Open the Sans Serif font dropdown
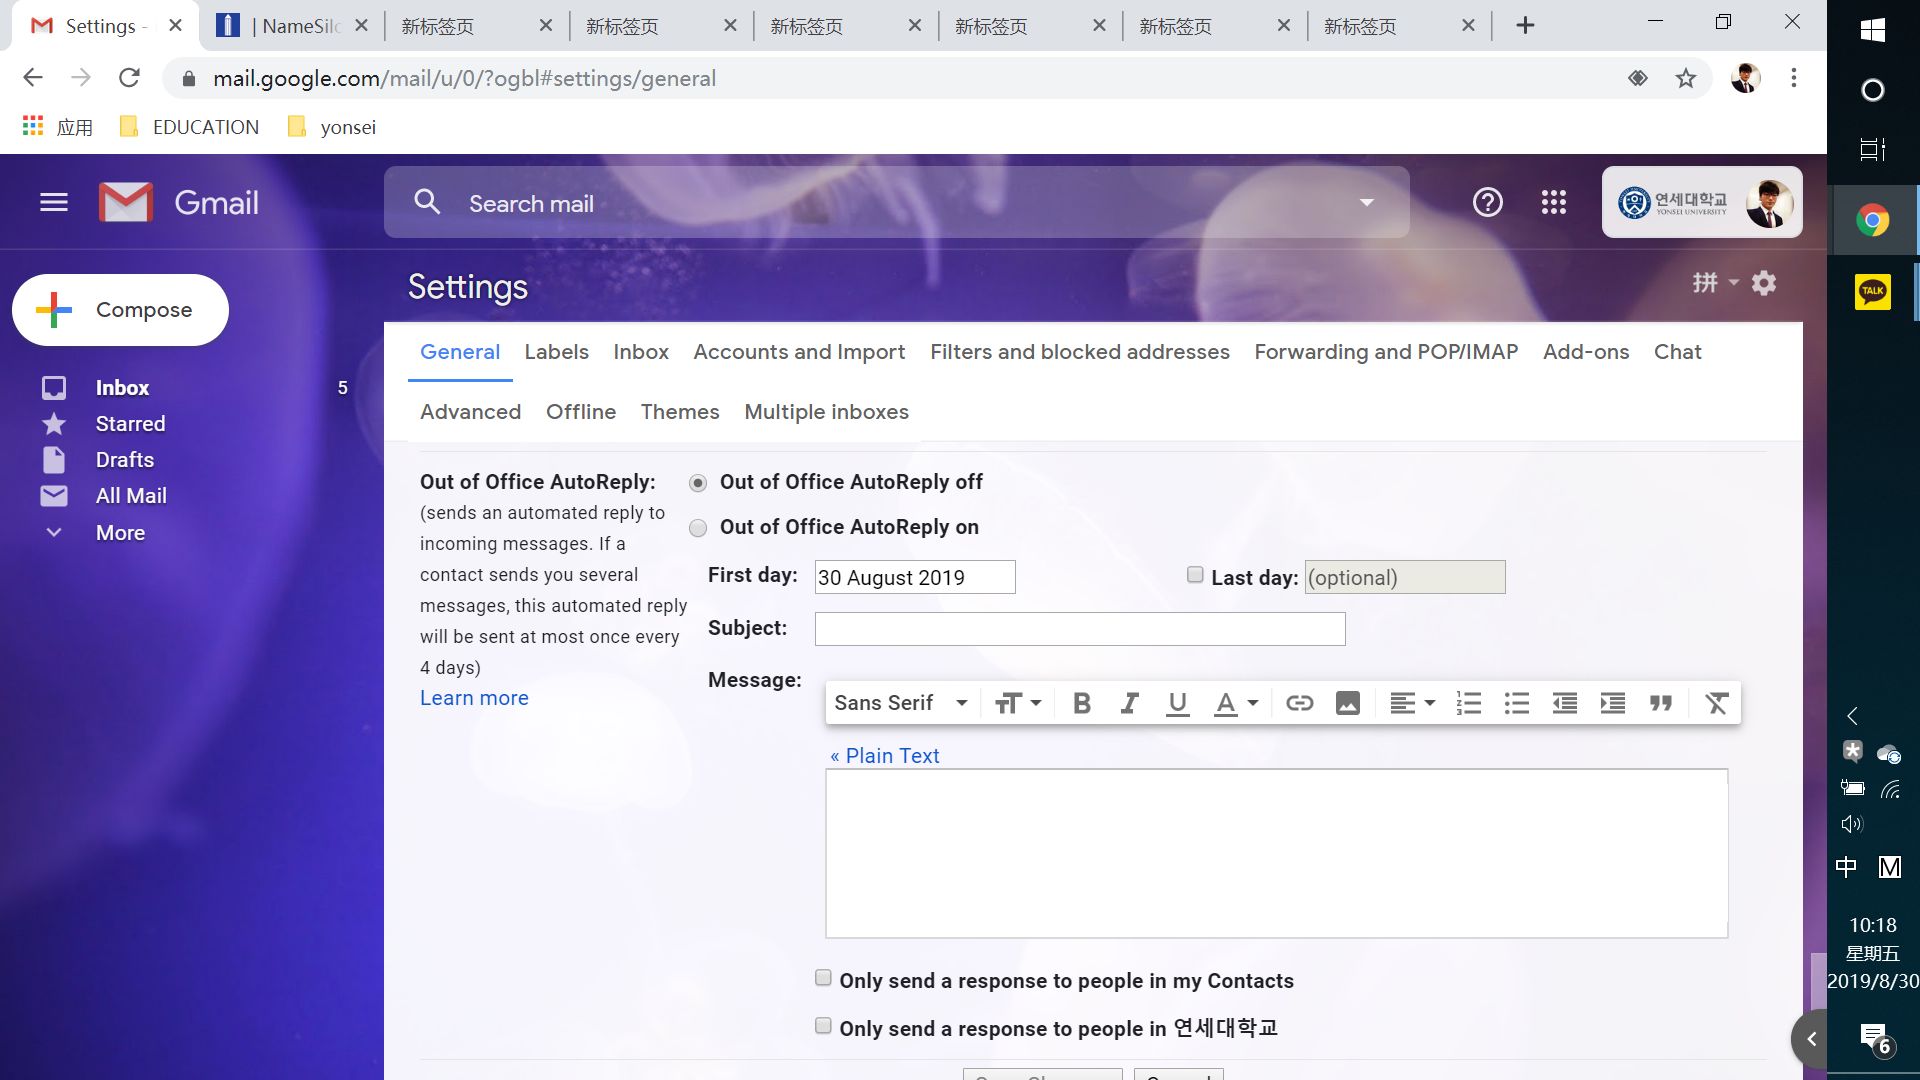The width and height of the screenshot is (1920, 1080). pos(900,703)
